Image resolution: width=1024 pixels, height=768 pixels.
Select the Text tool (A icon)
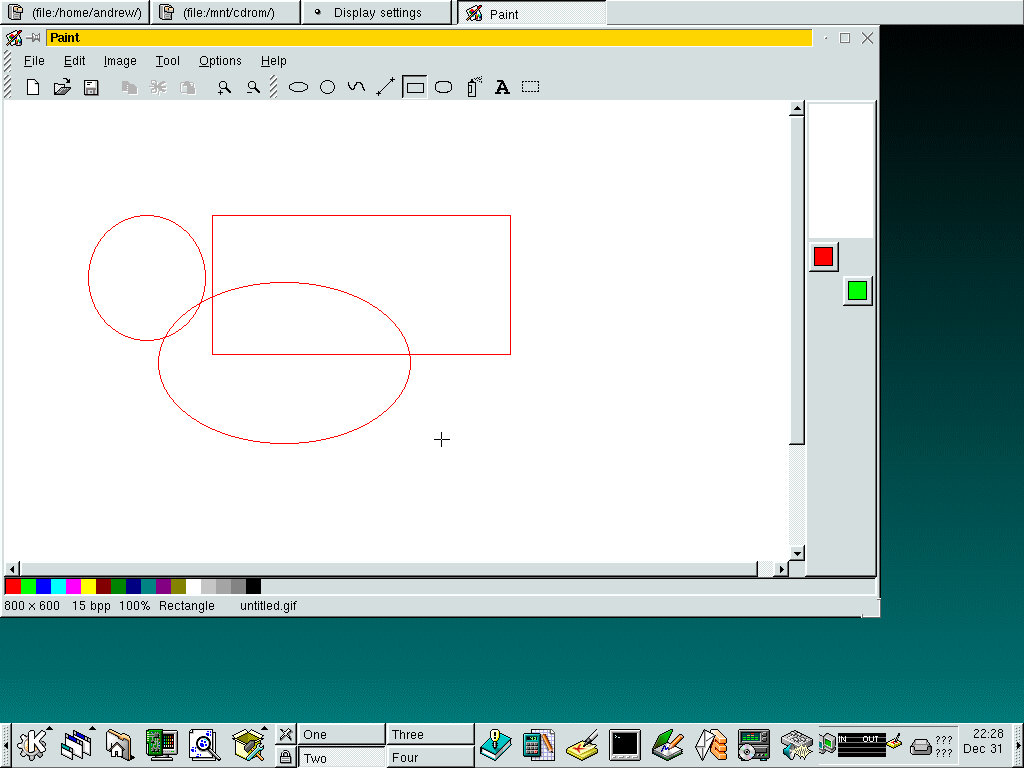(502, 87)
